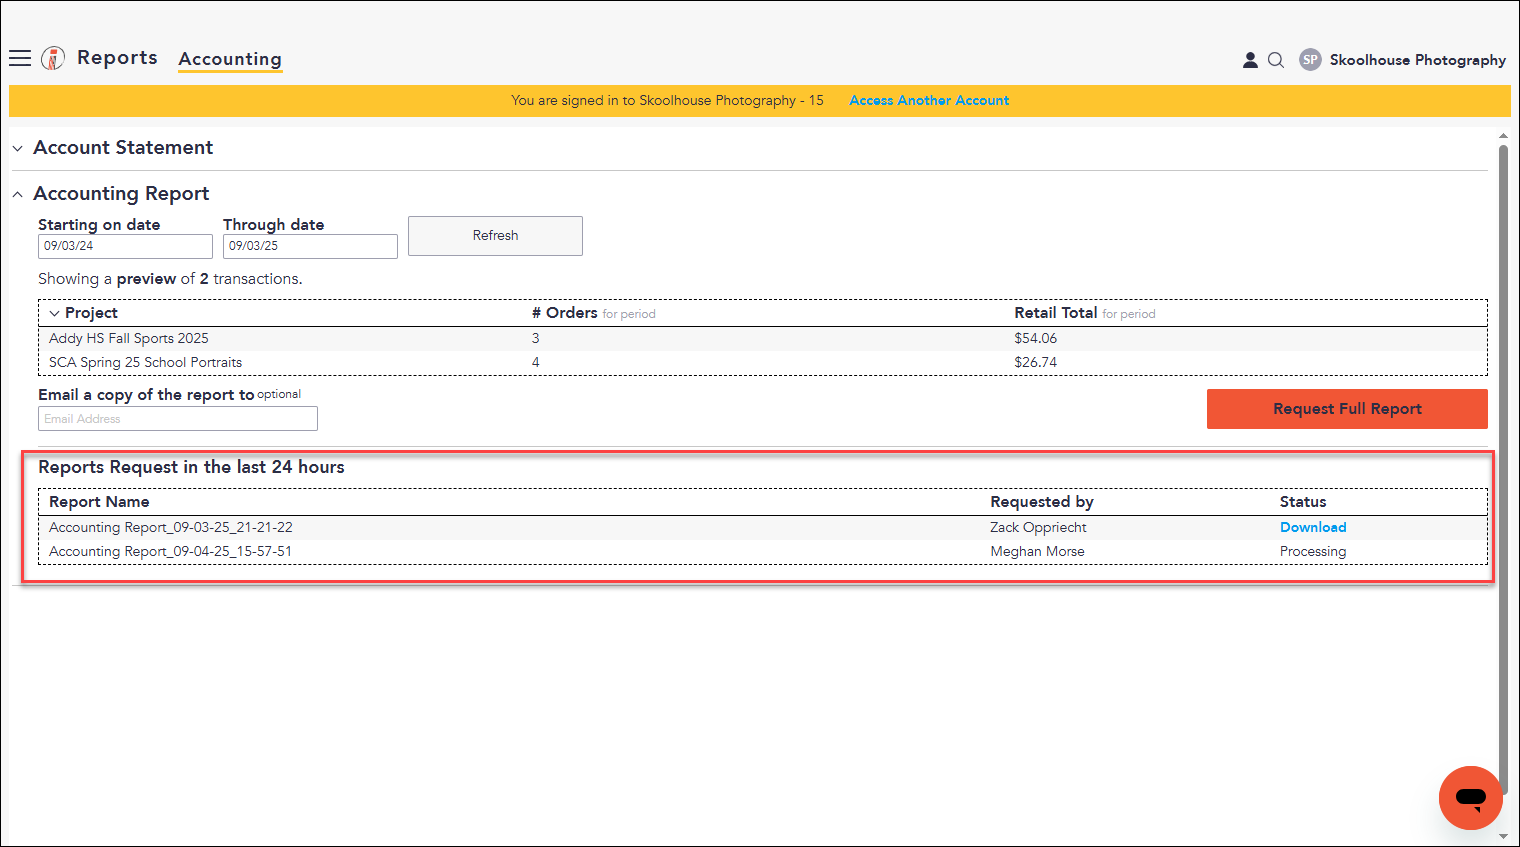Toggle the Project column chevron
This screenshot has height=847, width=1520.
(54, 314)
